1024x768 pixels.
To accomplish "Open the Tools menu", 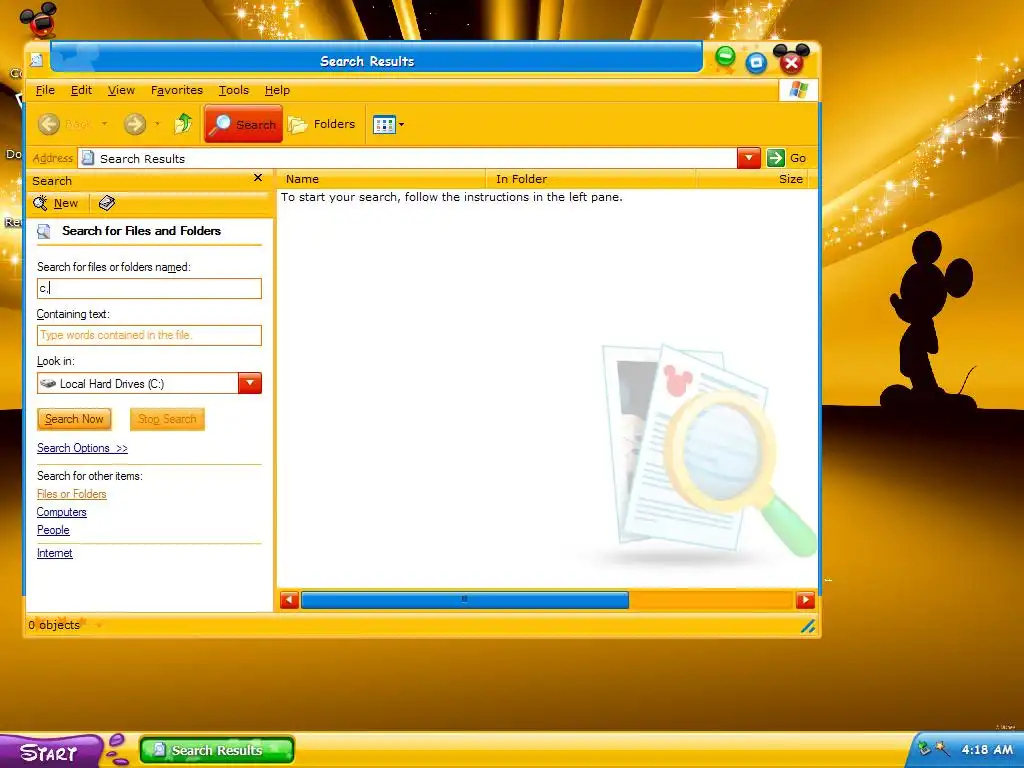I will (234, 90).
